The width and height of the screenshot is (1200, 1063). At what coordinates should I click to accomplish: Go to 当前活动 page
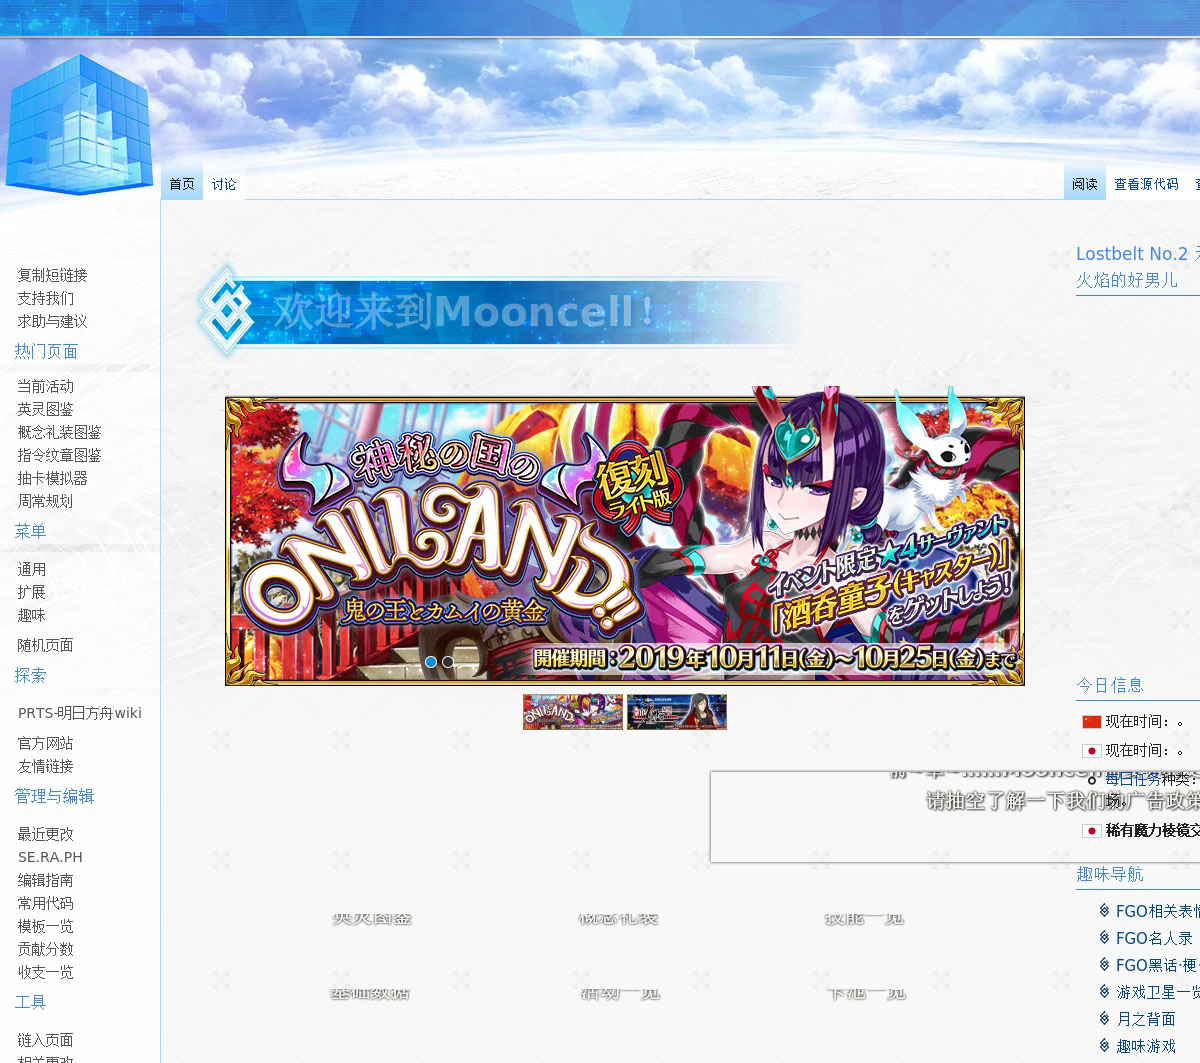coord(45,386)
